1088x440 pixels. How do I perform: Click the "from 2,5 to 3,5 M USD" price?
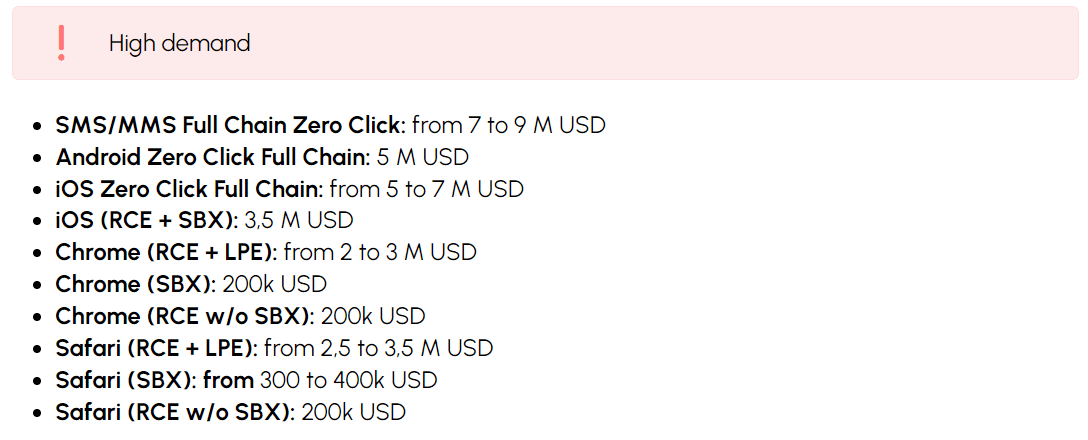coord(379,348)
